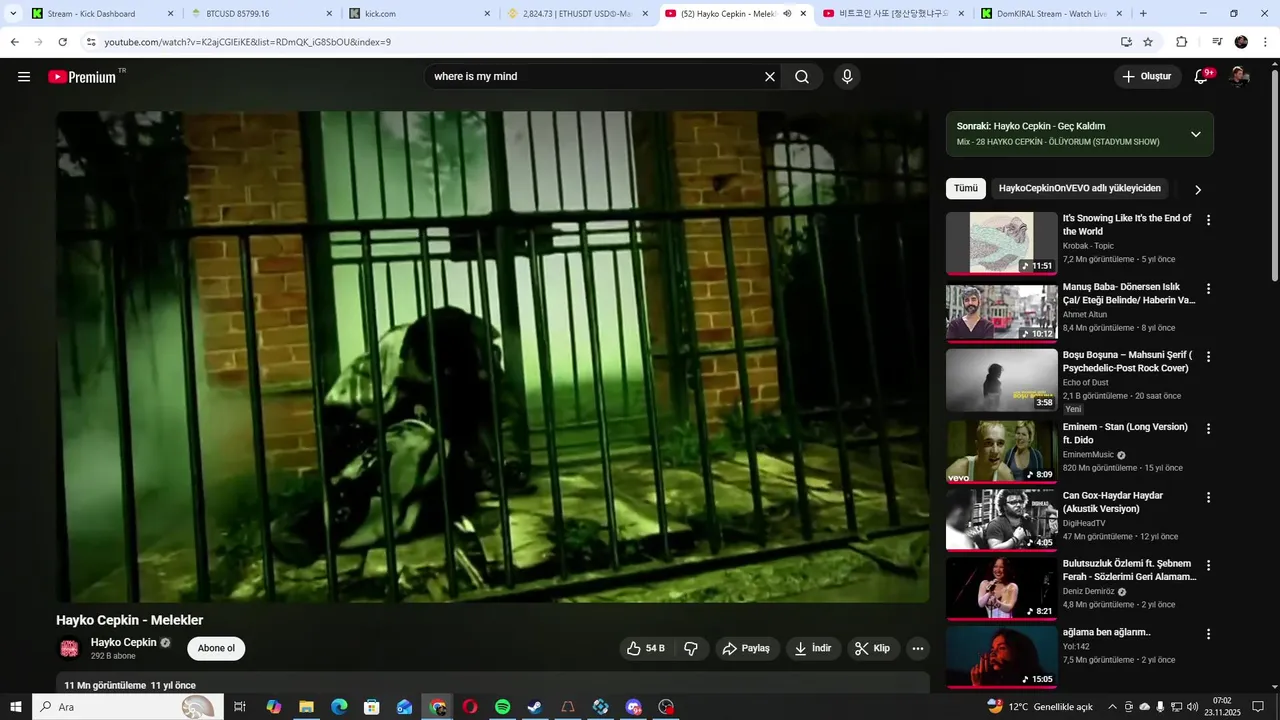1280x720 pixels.
Task: Click the magnifier search button
Action: [x=802, y=77]
